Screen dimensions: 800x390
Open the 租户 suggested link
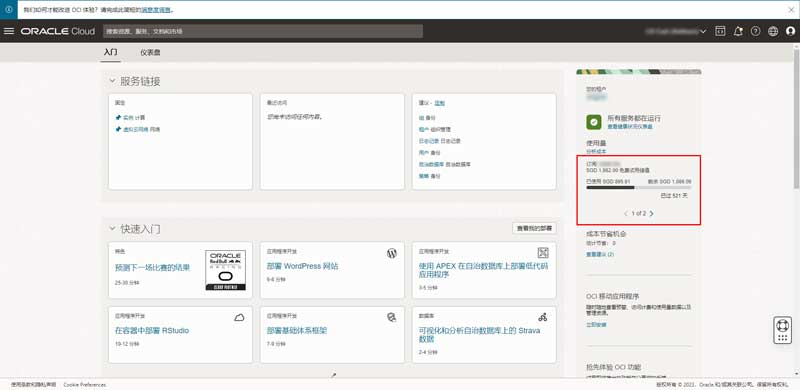point(423,130)
